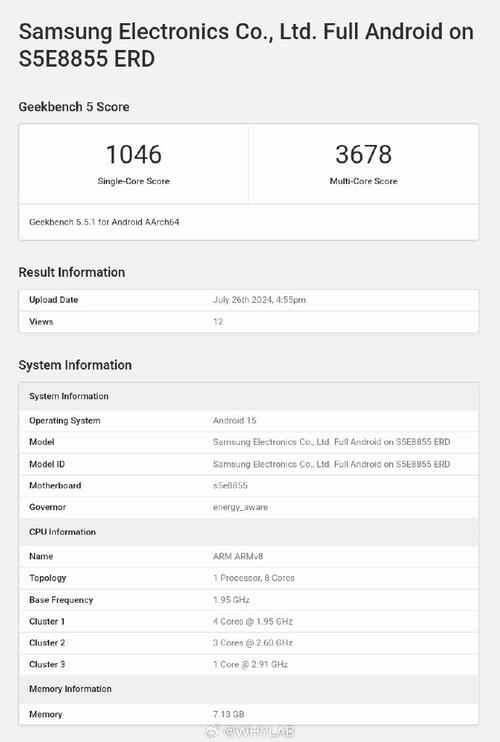The height and width of the screenshot is (742, 500).
Task: Click the page title Samsung Electronics S5E8855 ERD
Action: 246,45
